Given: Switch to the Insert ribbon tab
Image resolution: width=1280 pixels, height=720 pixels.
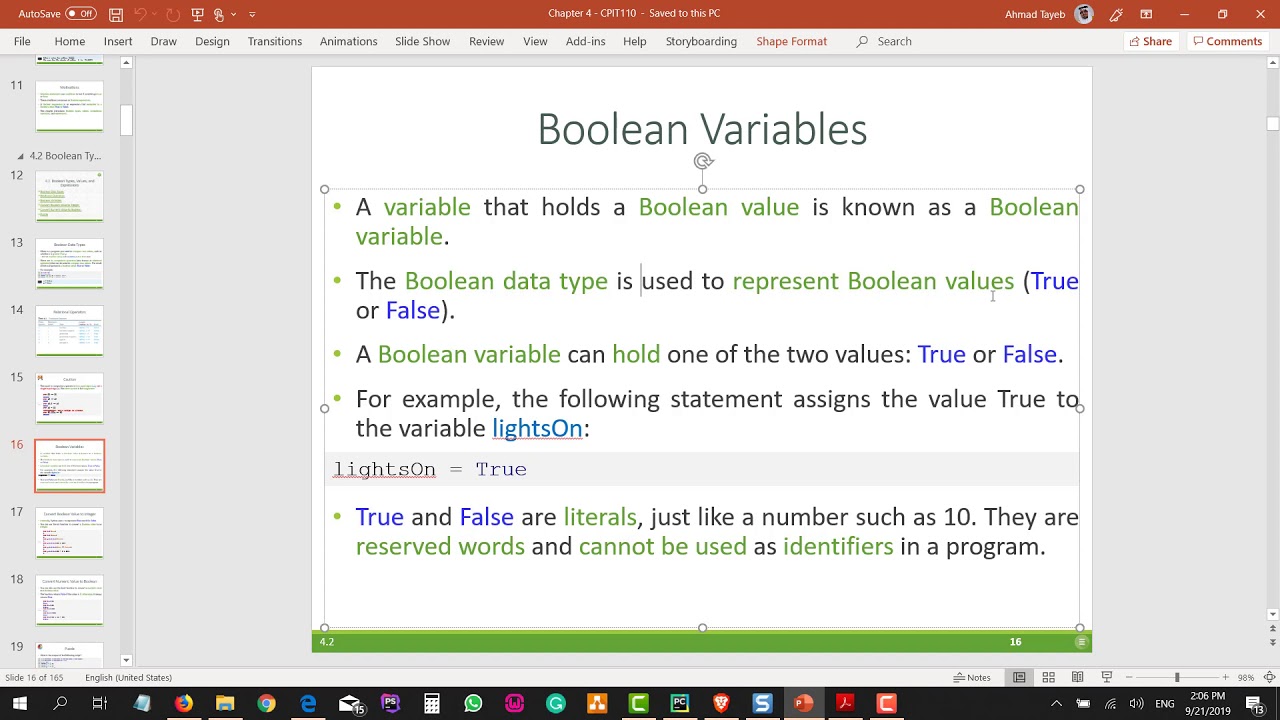Looking at the screenshot, I should pos(118,41).
